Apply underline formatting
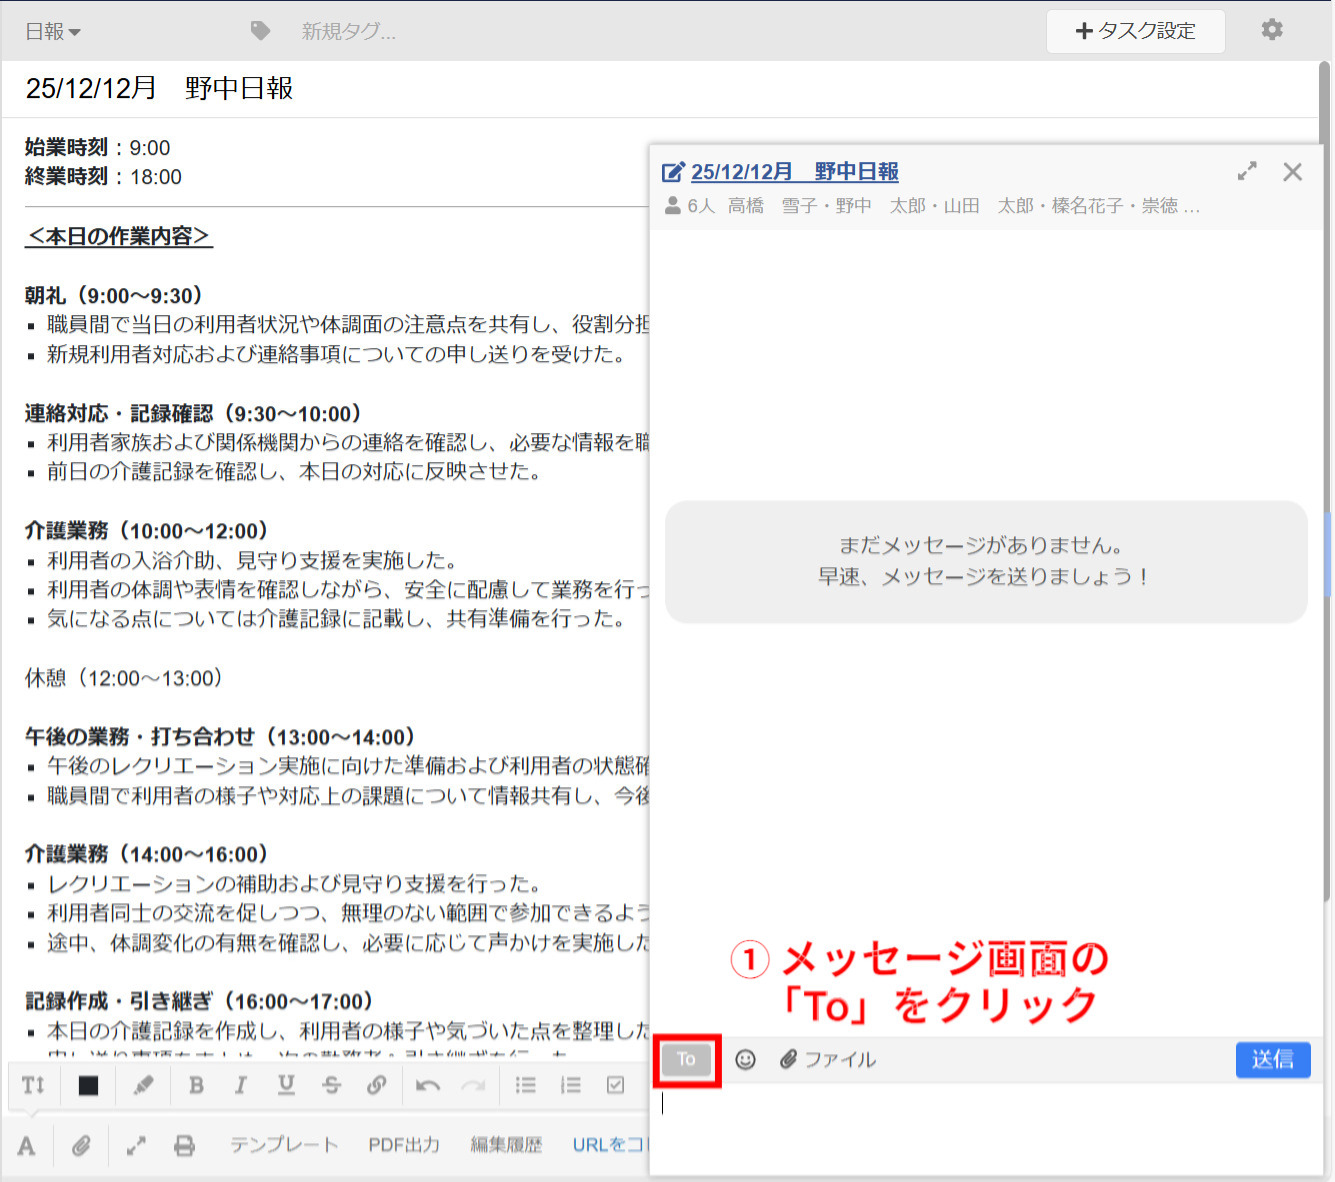The width and height of the screenshot is (1335, 1182). pyautogui.click(x=286, y=1085)
